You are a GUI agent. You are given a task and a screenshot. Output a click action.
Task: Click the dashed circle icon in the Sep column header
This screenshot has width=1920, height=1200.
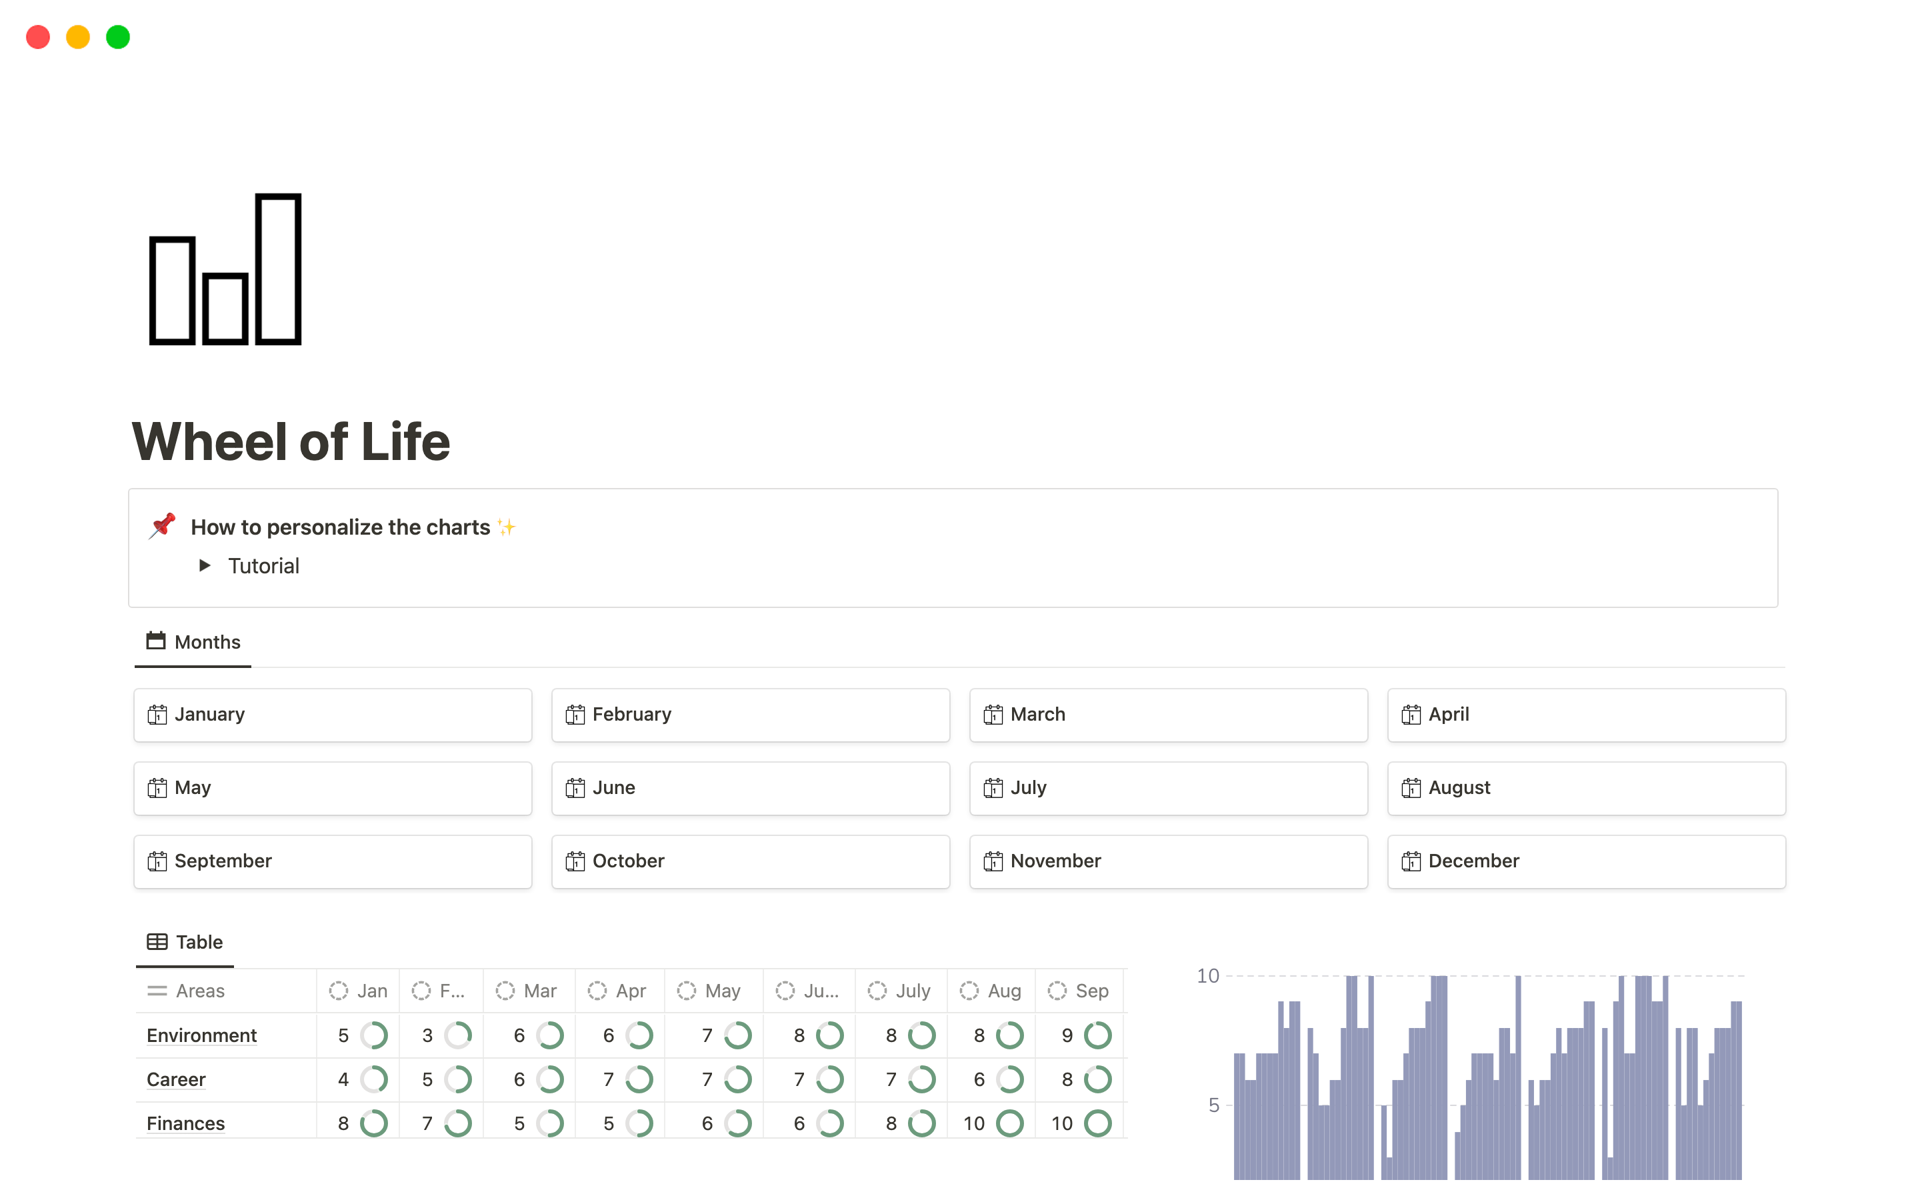pyautogui.click(x=1057, y=991)
